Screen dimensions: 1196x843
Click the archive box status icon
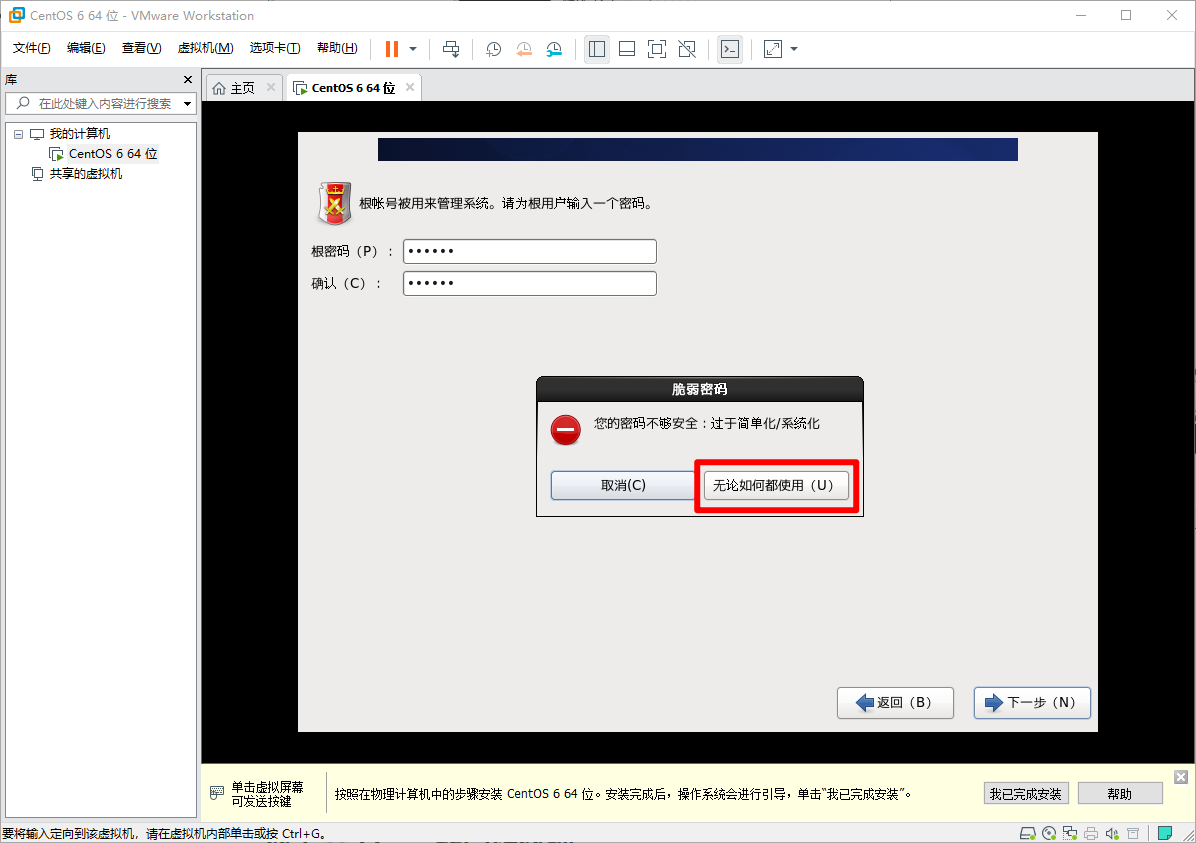coord(1133,834)
